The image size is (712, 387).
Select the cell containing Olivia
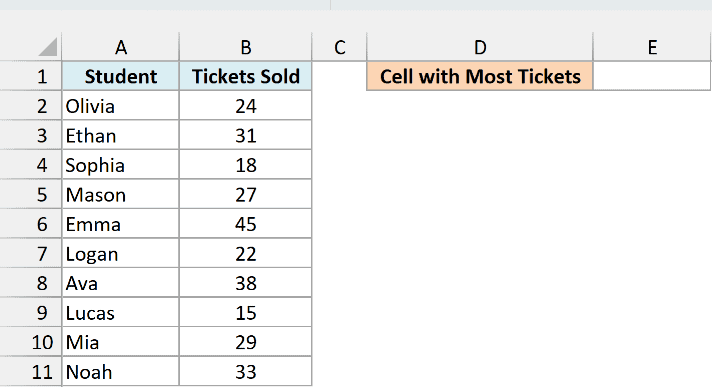pyautogui.click(x=120, y=105)
